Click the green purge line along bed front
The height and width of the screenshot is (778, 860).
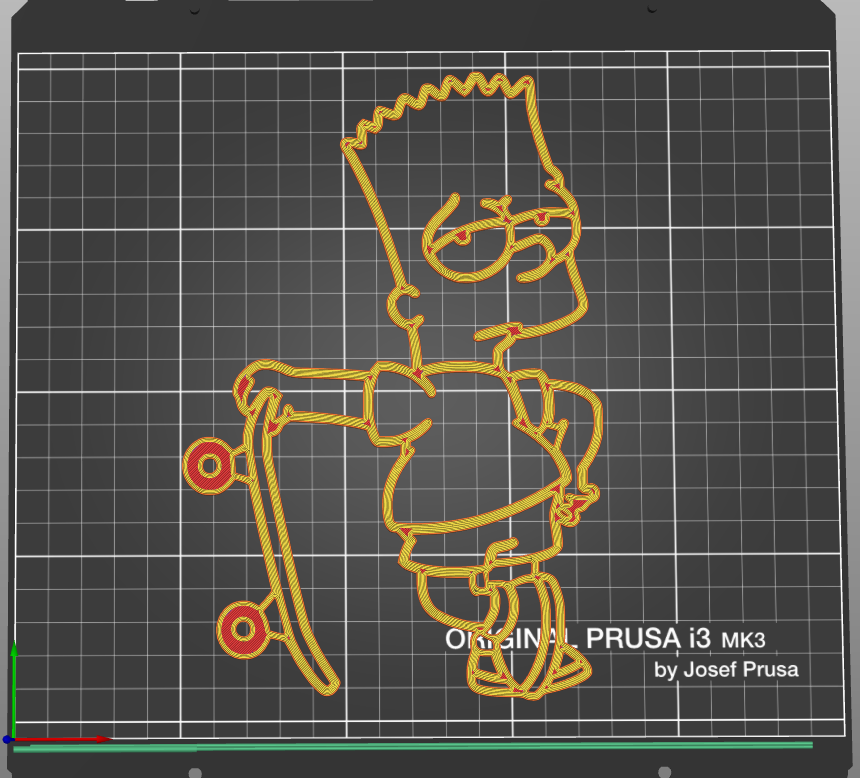pyautogui.click(x=412, y=746)
